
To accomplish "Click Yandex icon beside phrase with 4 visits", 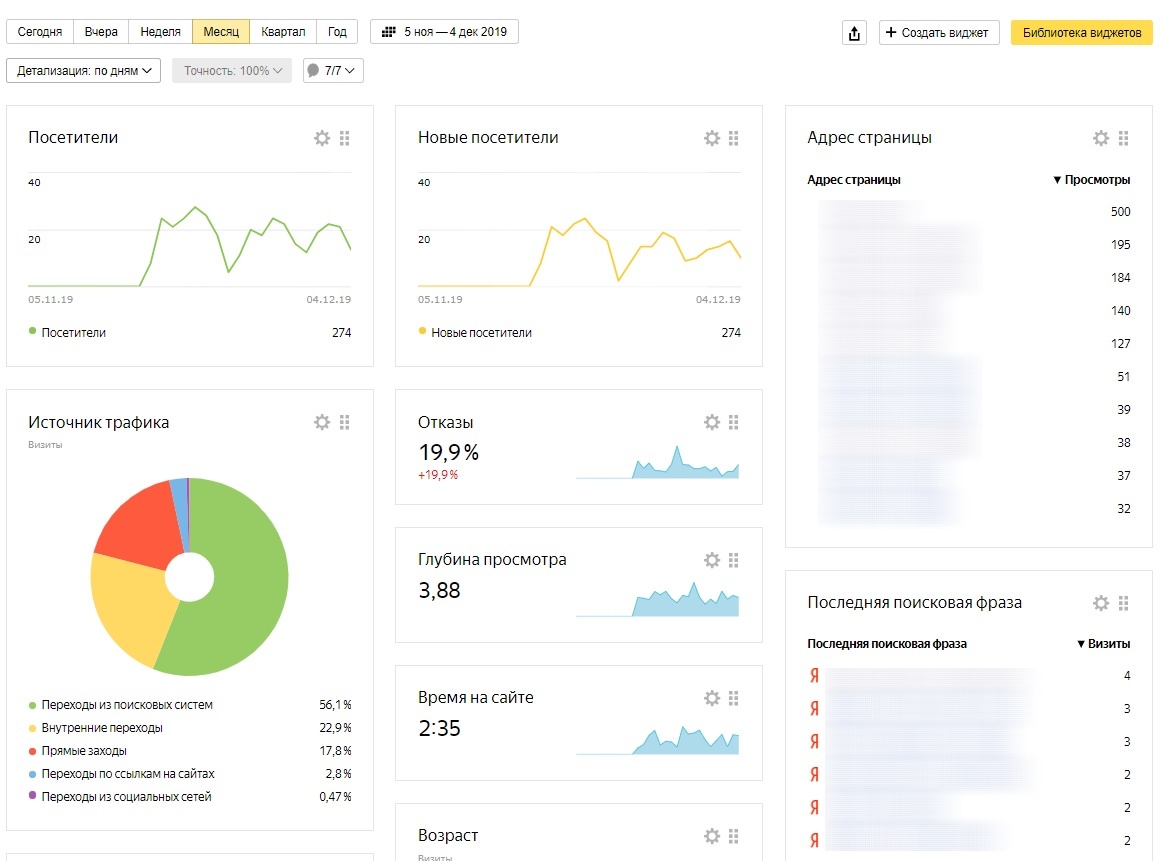I will click(x=814, y=675).
